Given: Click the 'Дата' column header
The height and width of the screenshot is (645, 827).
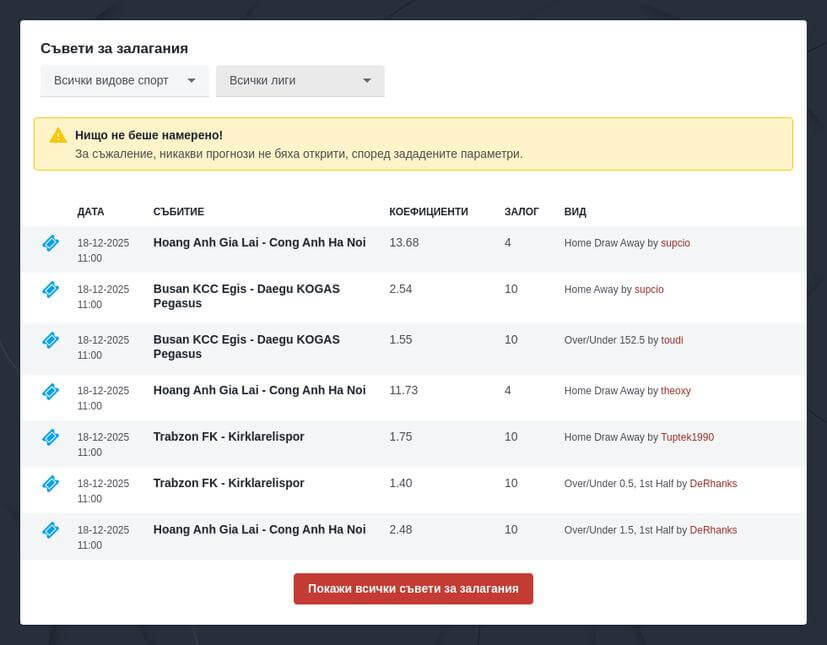Looking at the screenshot, I should point(90,212).
